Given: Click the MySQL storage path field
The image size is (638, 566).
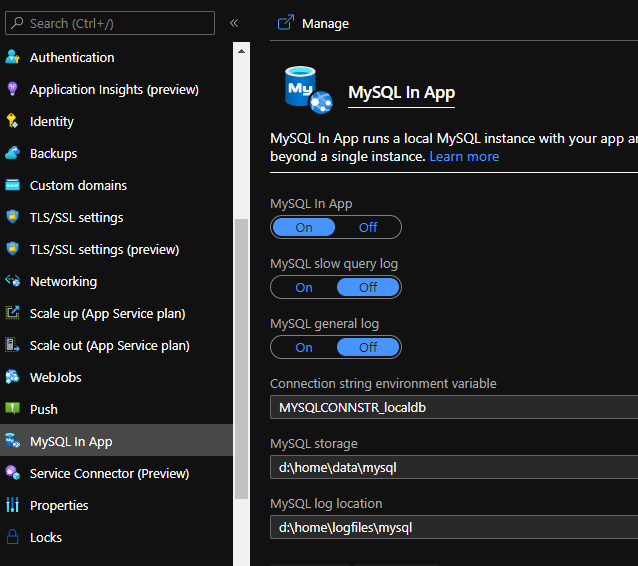Looking at the screenshot, I should (454, 467).
